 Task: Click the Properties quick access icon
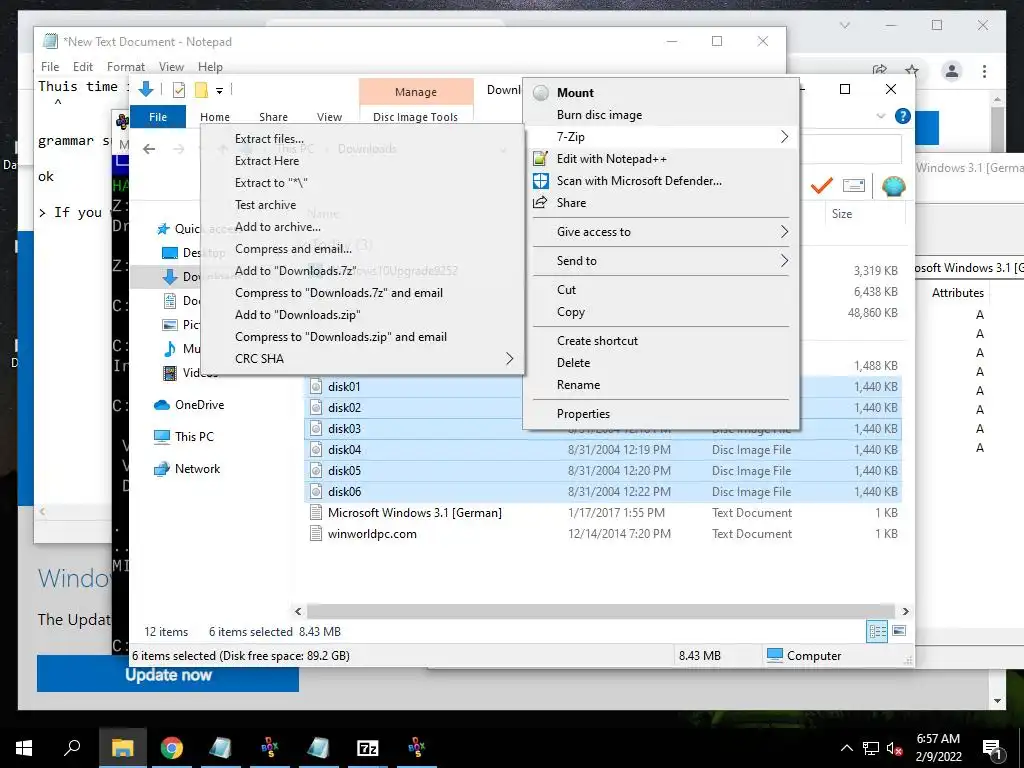178,89
